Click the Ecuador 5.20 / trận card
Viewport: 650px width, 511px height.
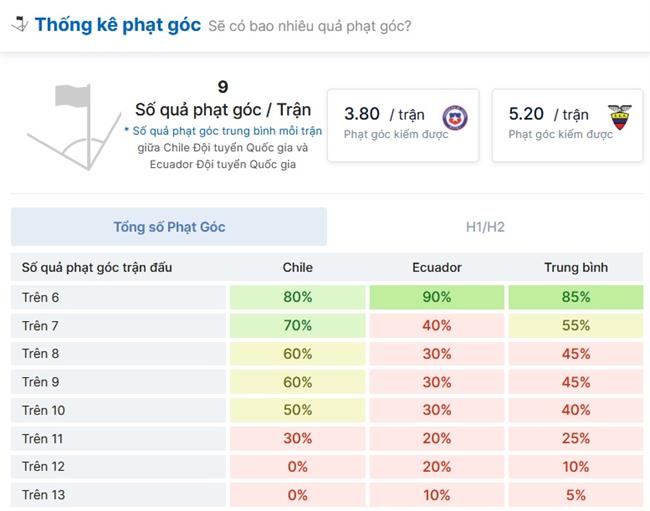(x=568, y=124)
